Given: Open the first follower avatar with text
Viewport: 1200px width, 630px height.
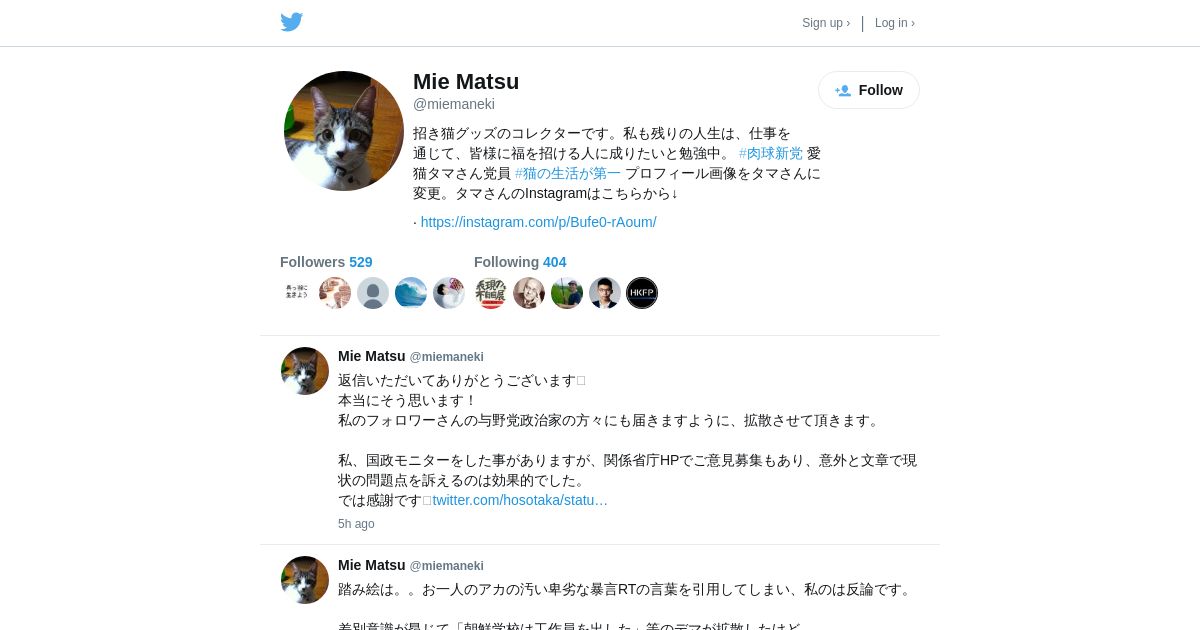Looking at the screenshot, I should [x=297, y=293].
